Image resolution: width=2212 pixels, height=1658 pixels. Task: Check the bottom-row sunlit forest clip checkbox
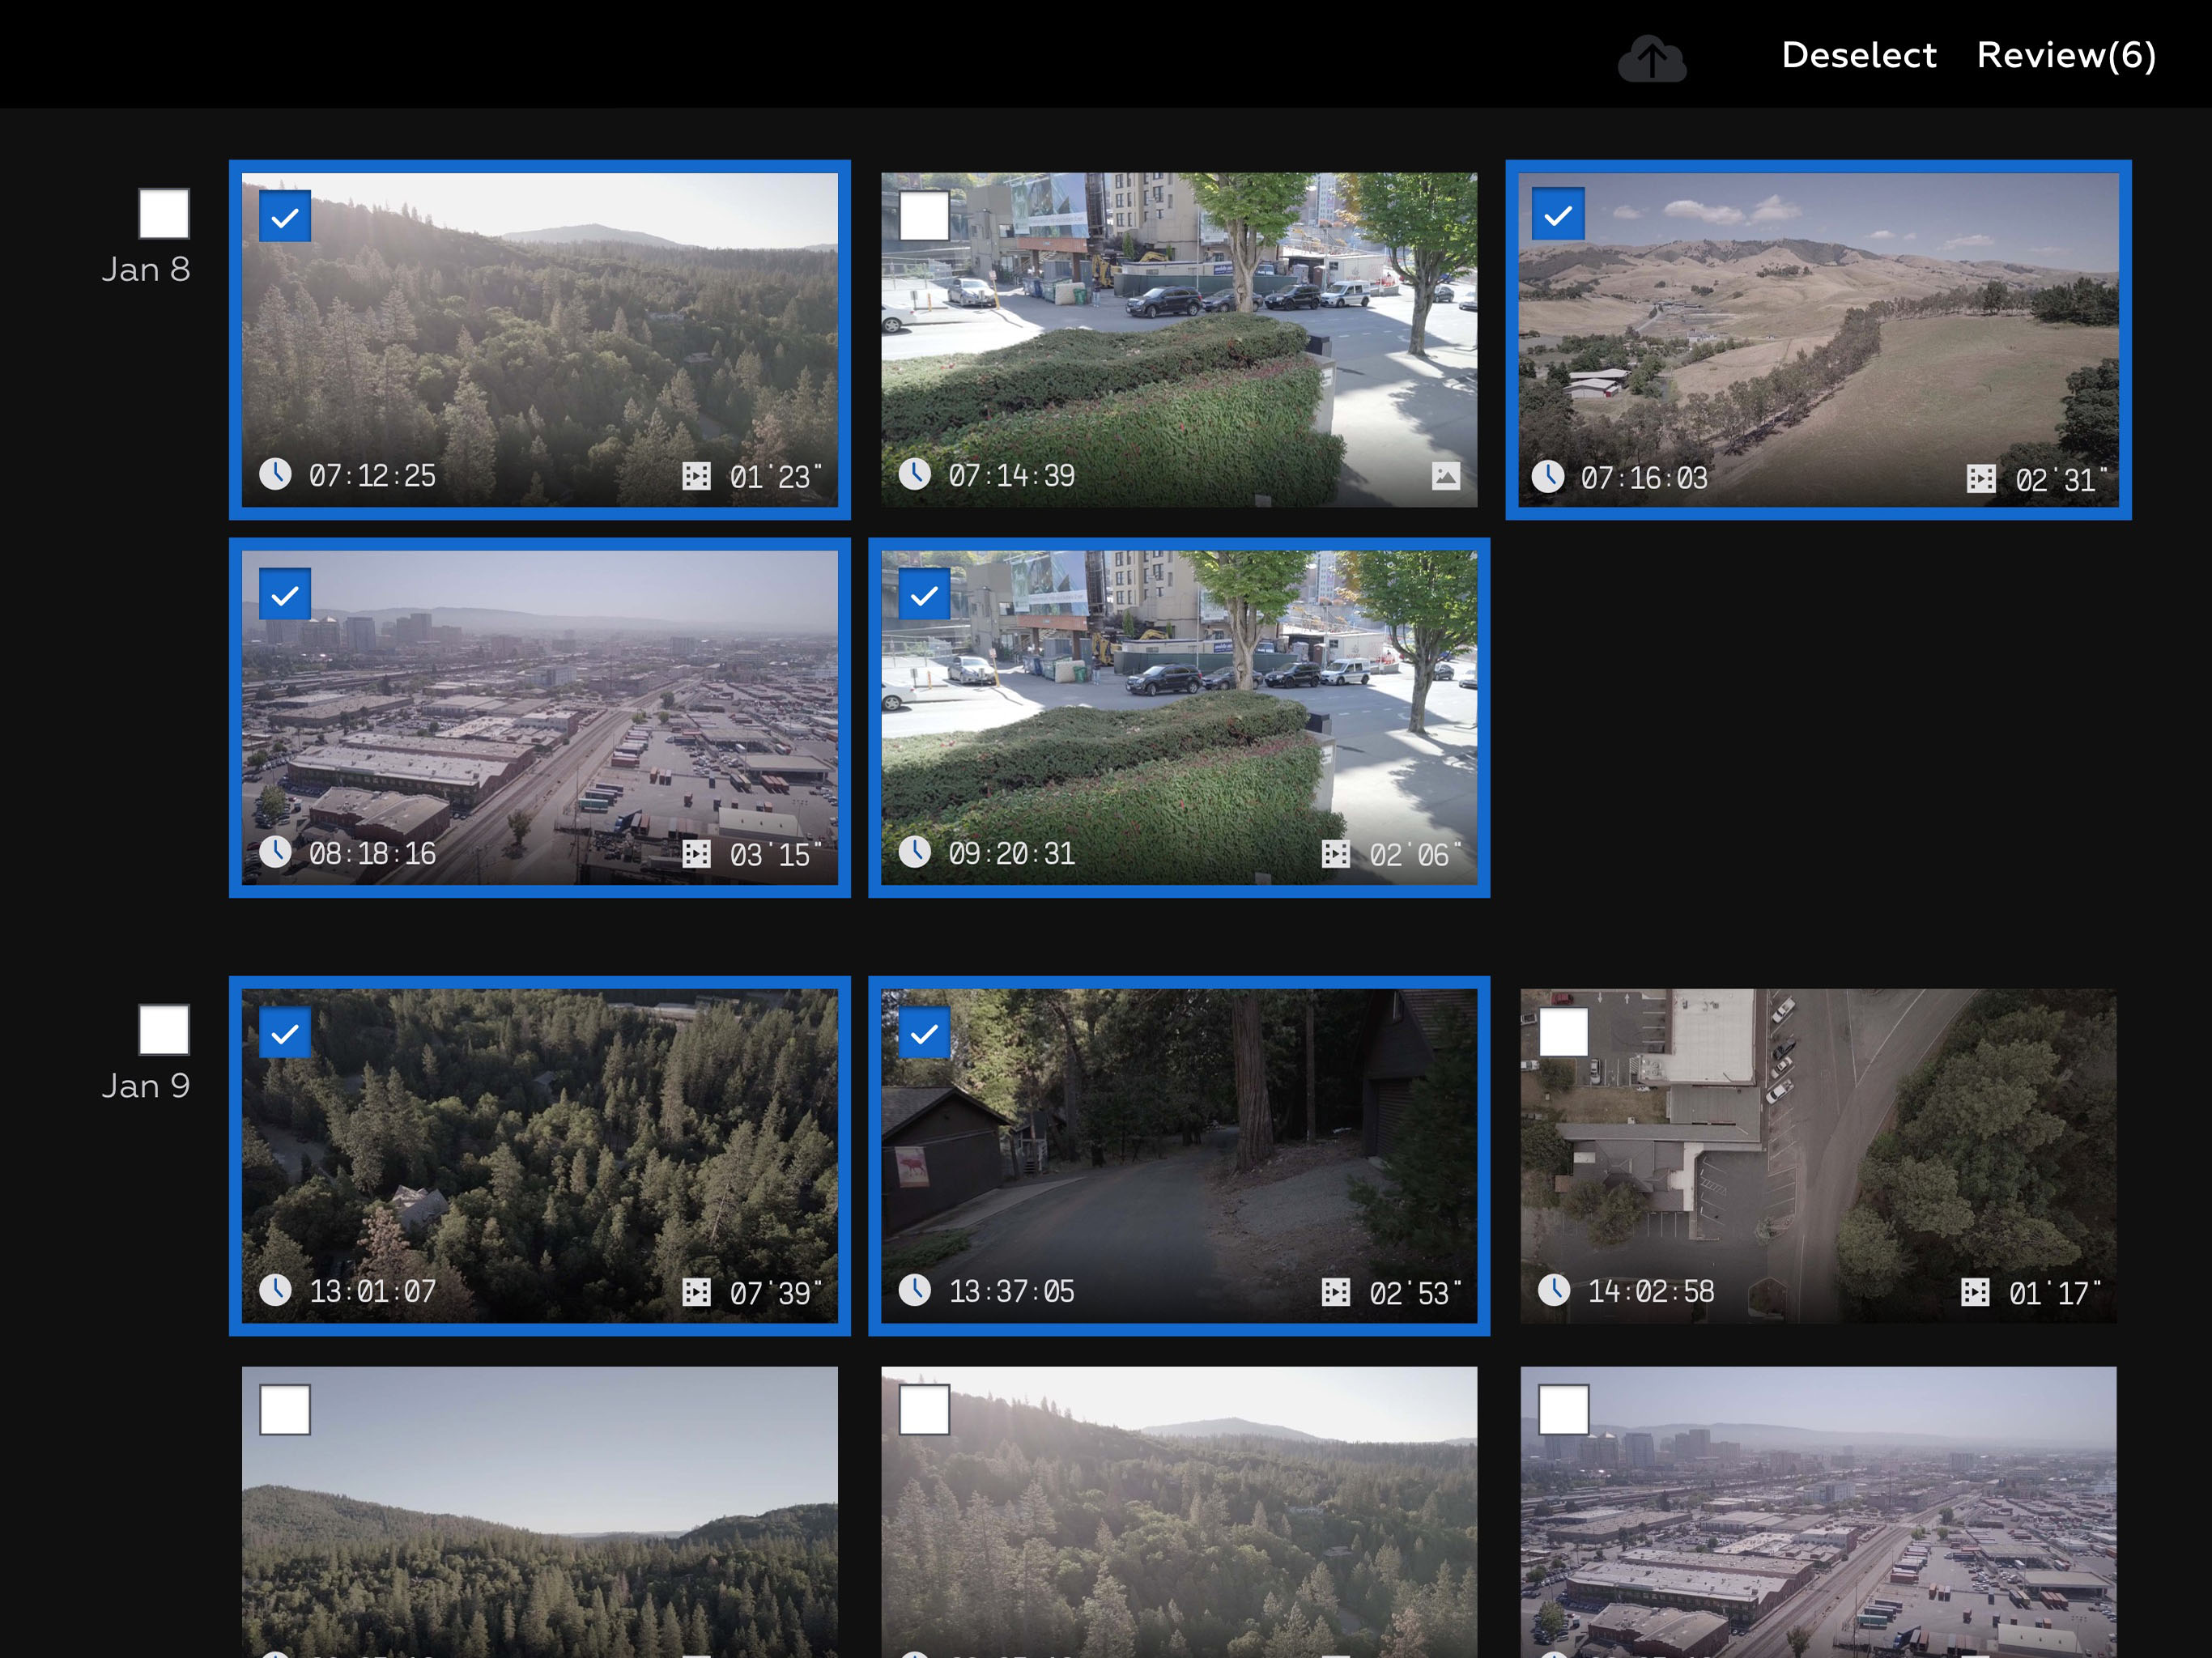coord(924,1410)
